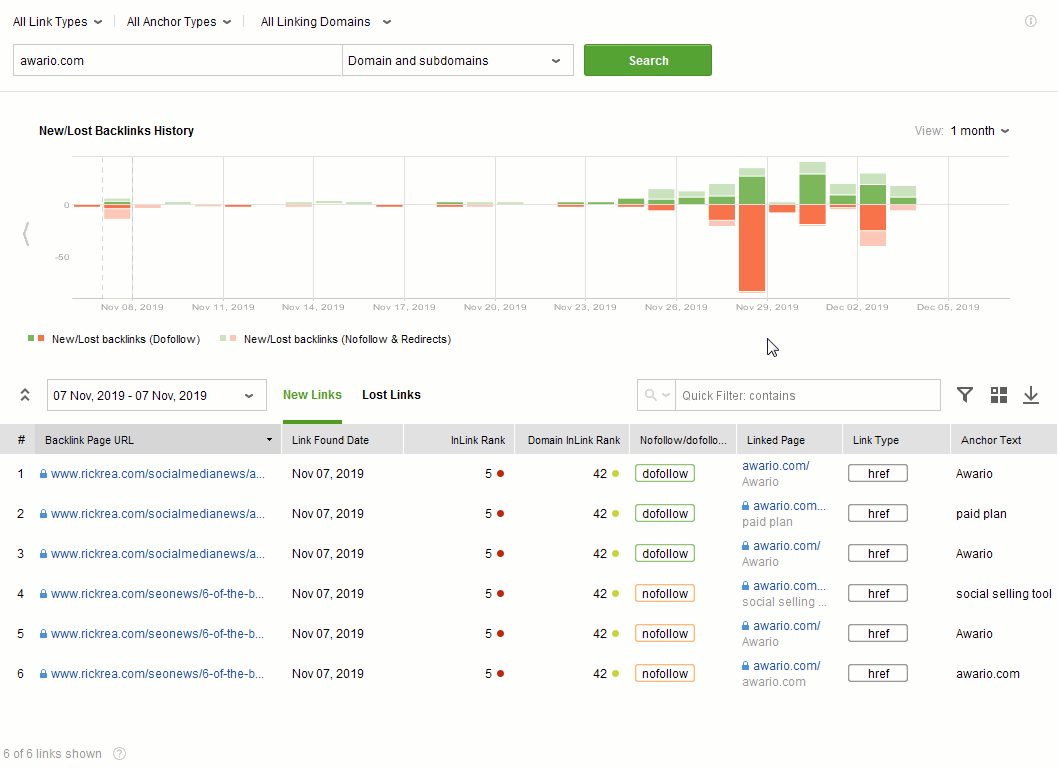Click the nofollow tag in row 5
Screen dimensions: 1058x768
tap(665, 634)
